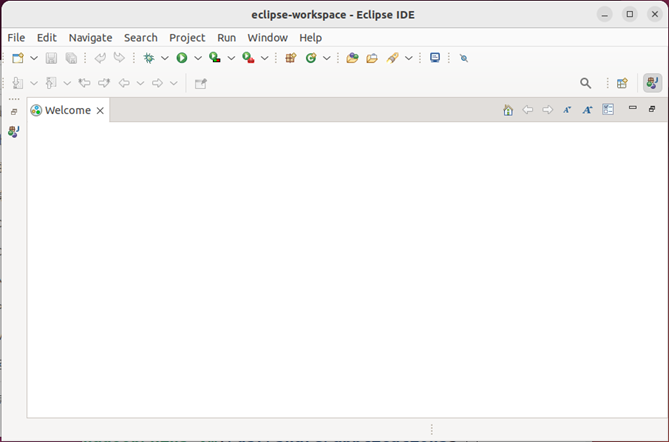Click the Next Edit Location icon
669x442 pixels.
(104, 83)
